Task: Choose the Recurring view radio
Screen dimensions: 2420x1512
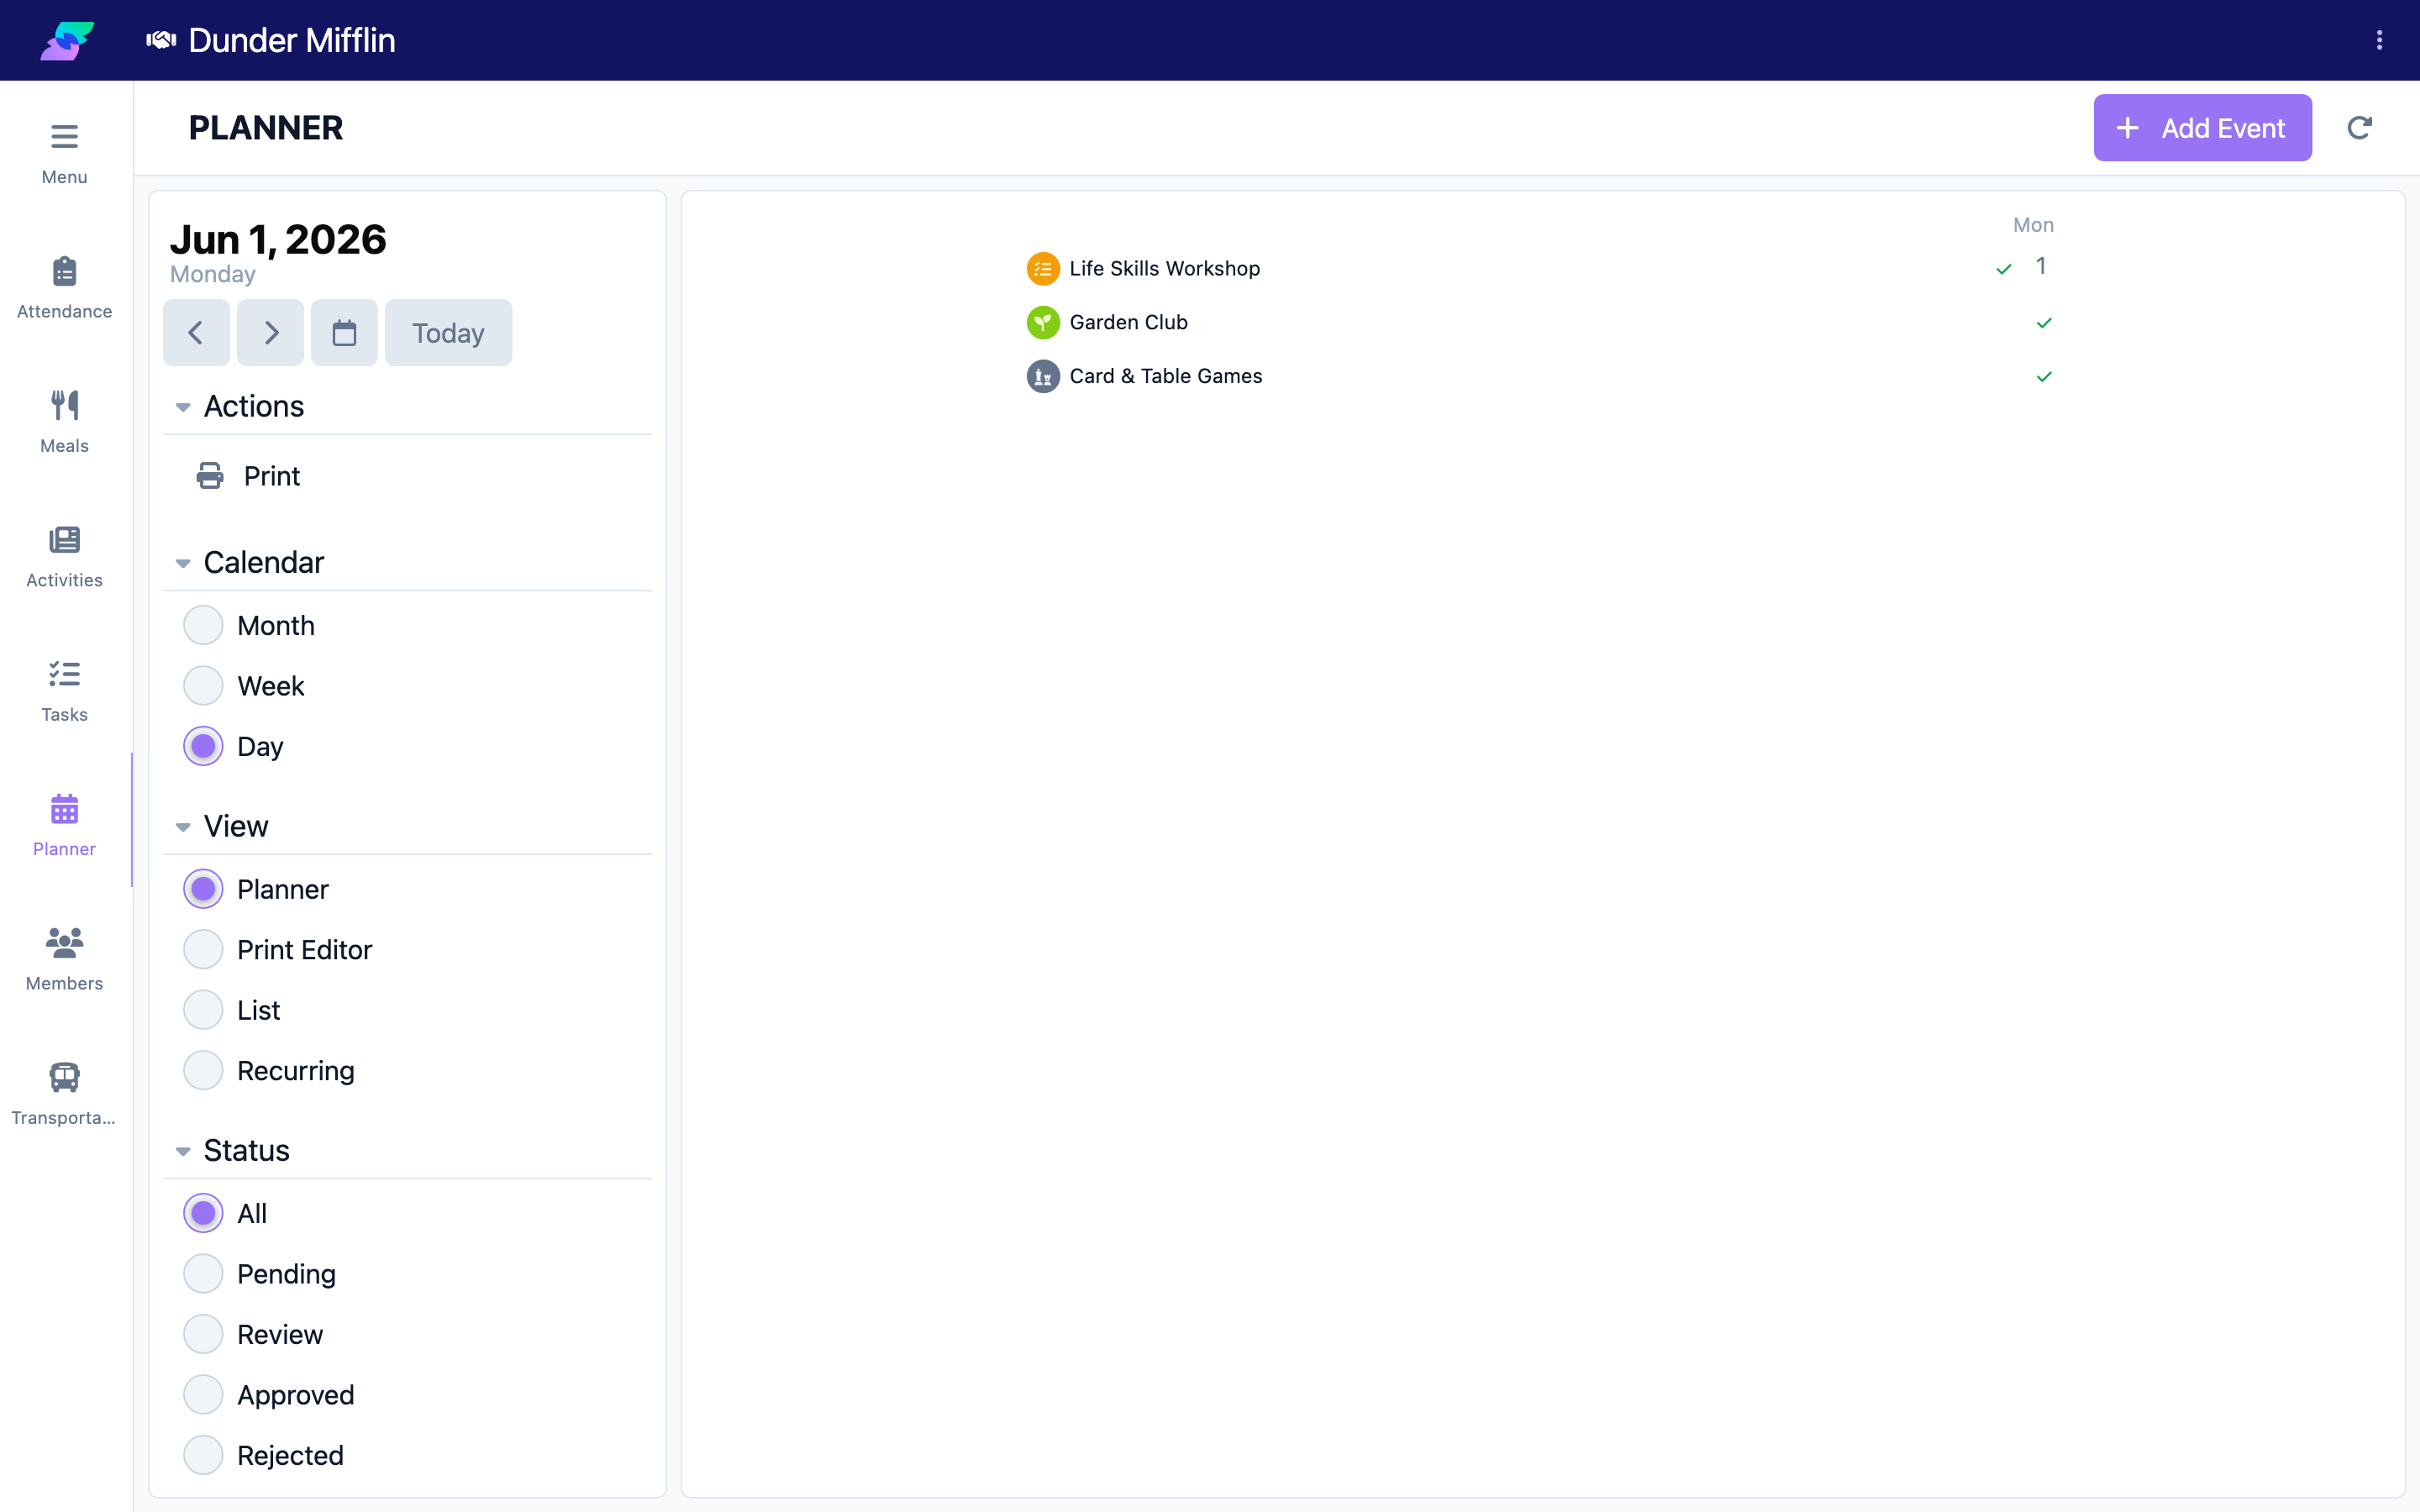Action: pos(203,1071)
